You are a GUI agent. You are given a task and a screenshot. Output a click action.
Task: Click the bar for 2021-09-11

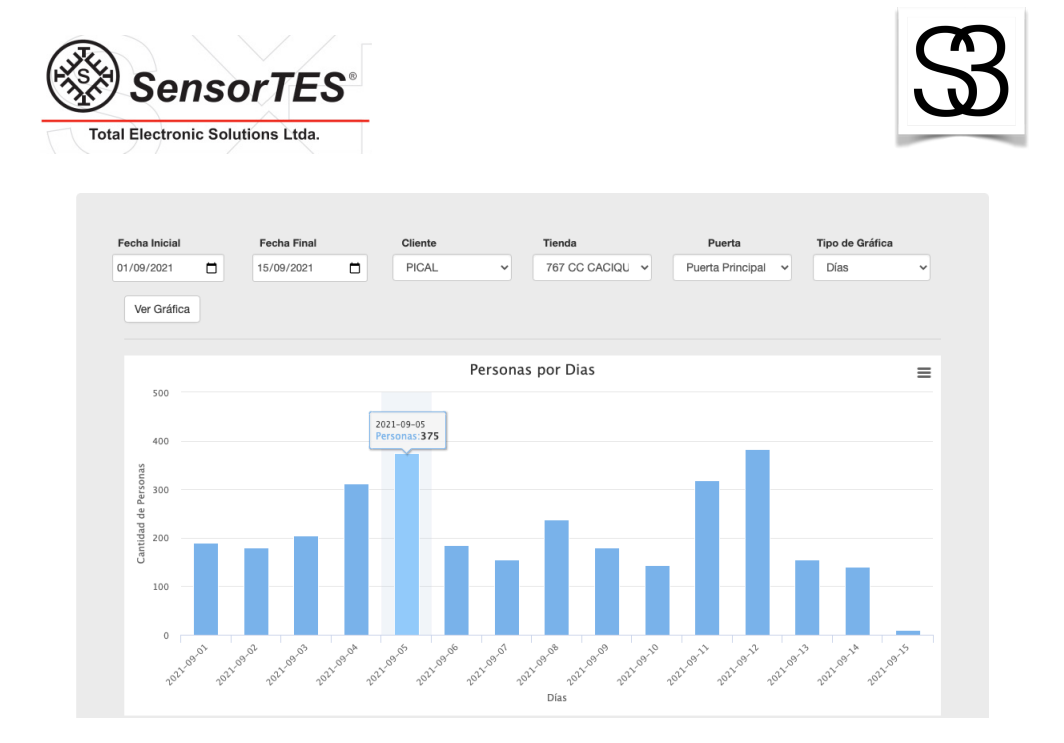click(x=707, y=558)
